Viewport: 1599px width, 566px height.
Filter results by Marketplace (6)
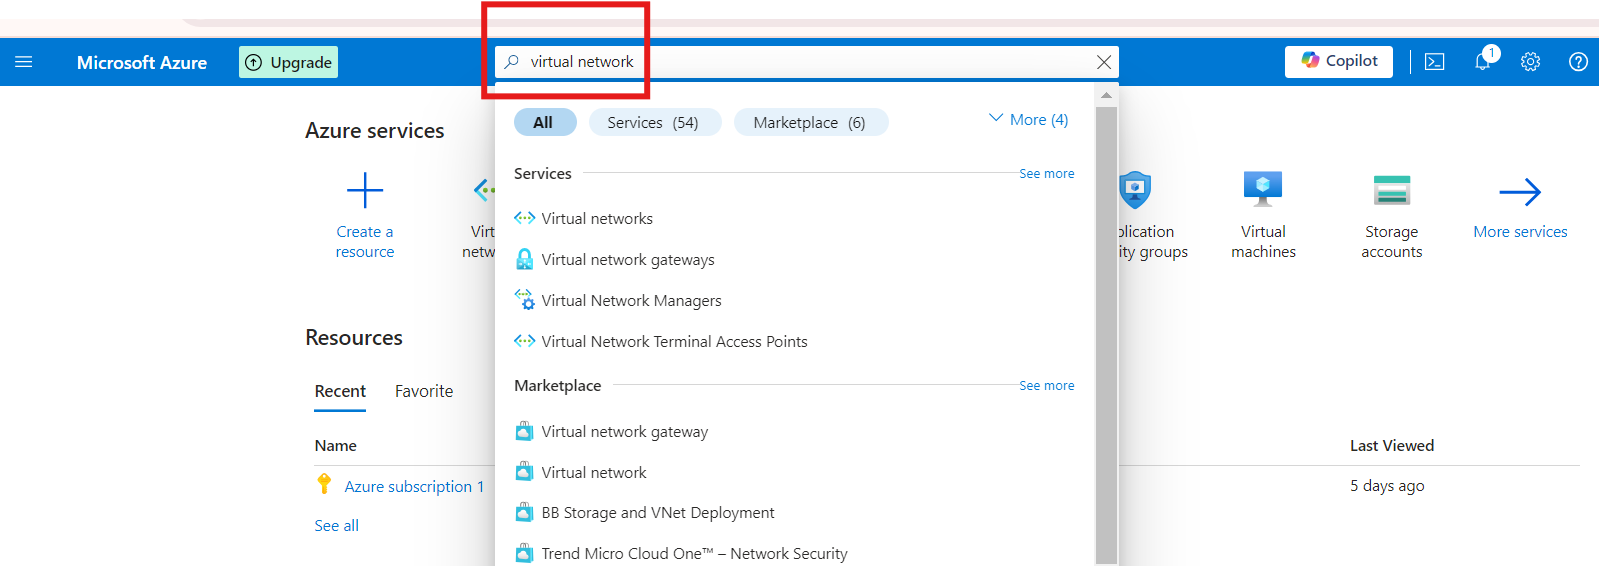click(809, 122)
